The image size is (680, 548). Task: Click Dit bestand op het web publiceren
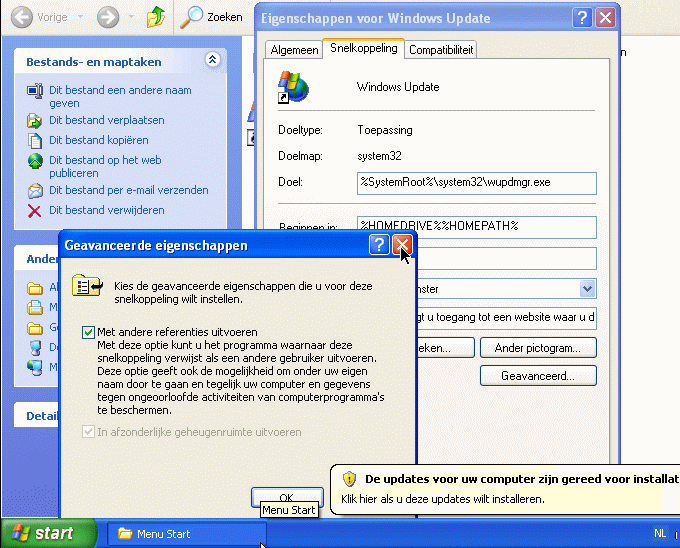[x=105, y=166]
